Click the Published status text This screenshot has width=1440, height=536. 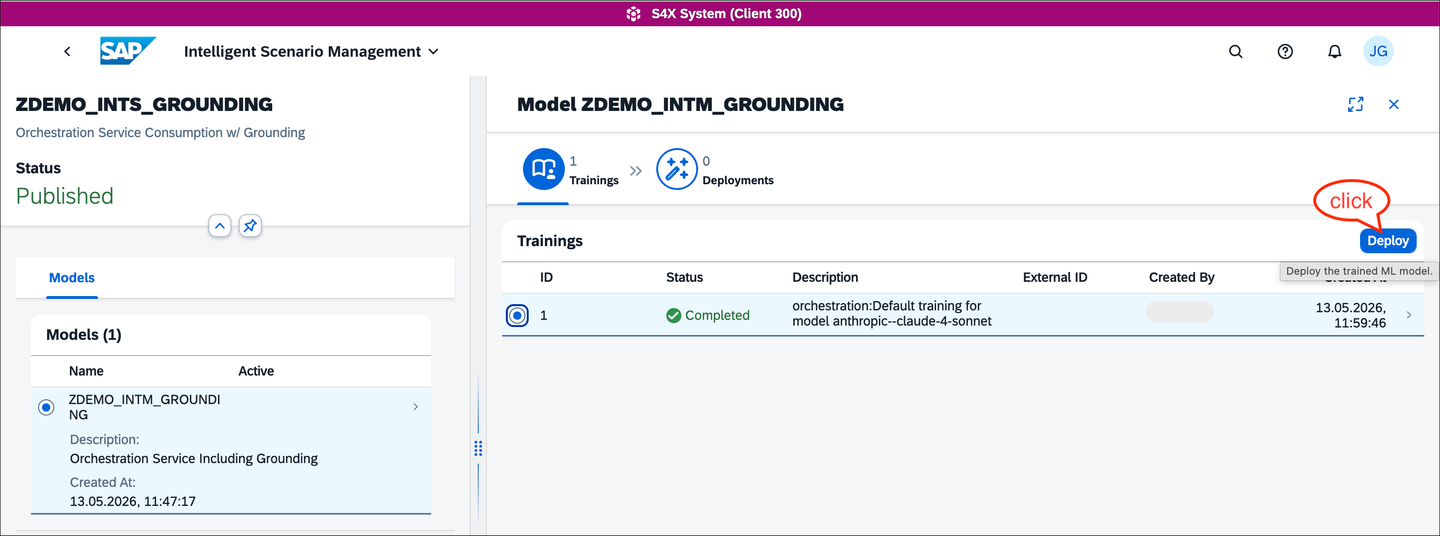point(65,196)
